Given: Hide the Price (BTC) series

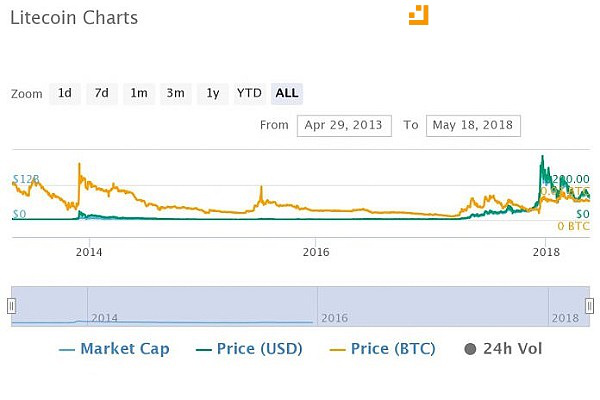Looking at the screenshot, I should point(385,349).
